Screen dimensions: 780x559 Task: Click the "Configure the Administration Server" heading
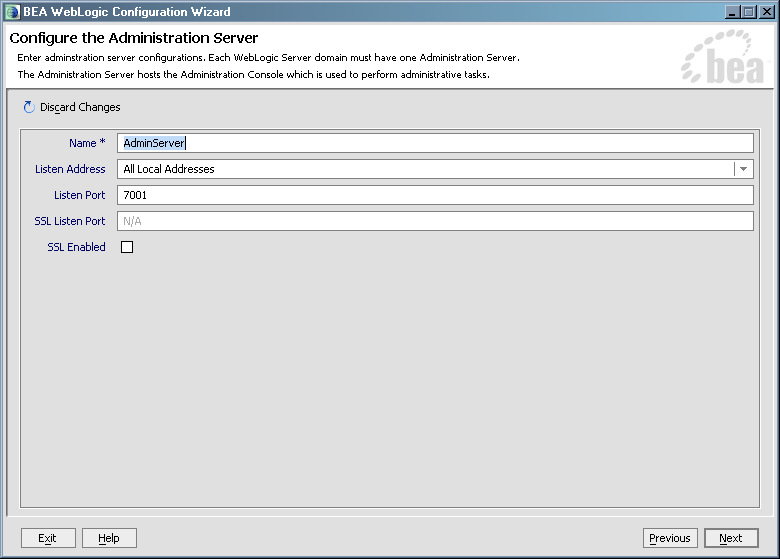click(x=134, y=38)
